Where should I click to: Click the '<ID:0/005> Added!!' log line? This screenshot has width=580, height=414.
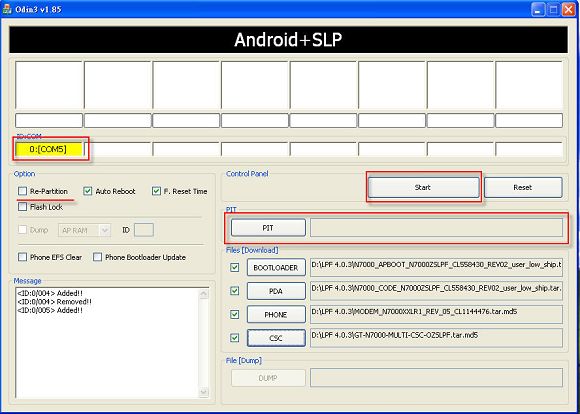click(50, 310)
